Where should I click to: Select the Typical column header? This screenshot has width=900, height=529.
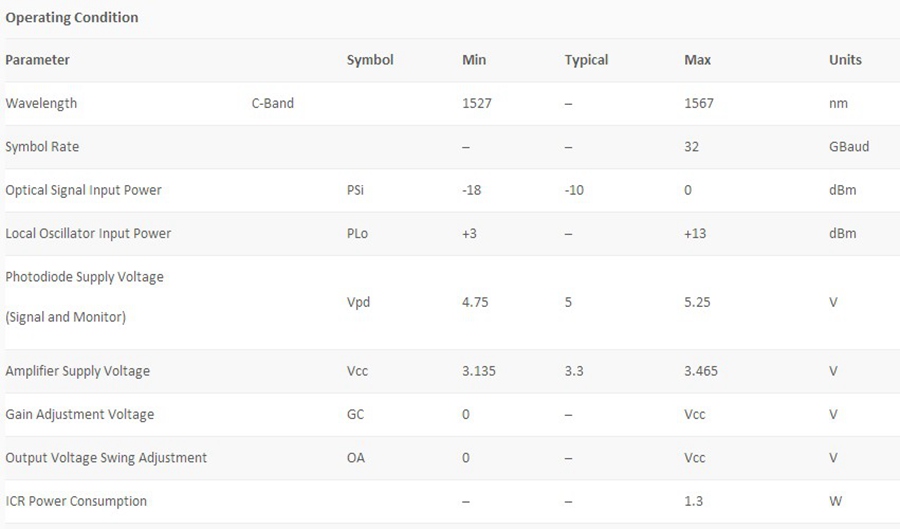pyautogui.click(x=586, y=60)
